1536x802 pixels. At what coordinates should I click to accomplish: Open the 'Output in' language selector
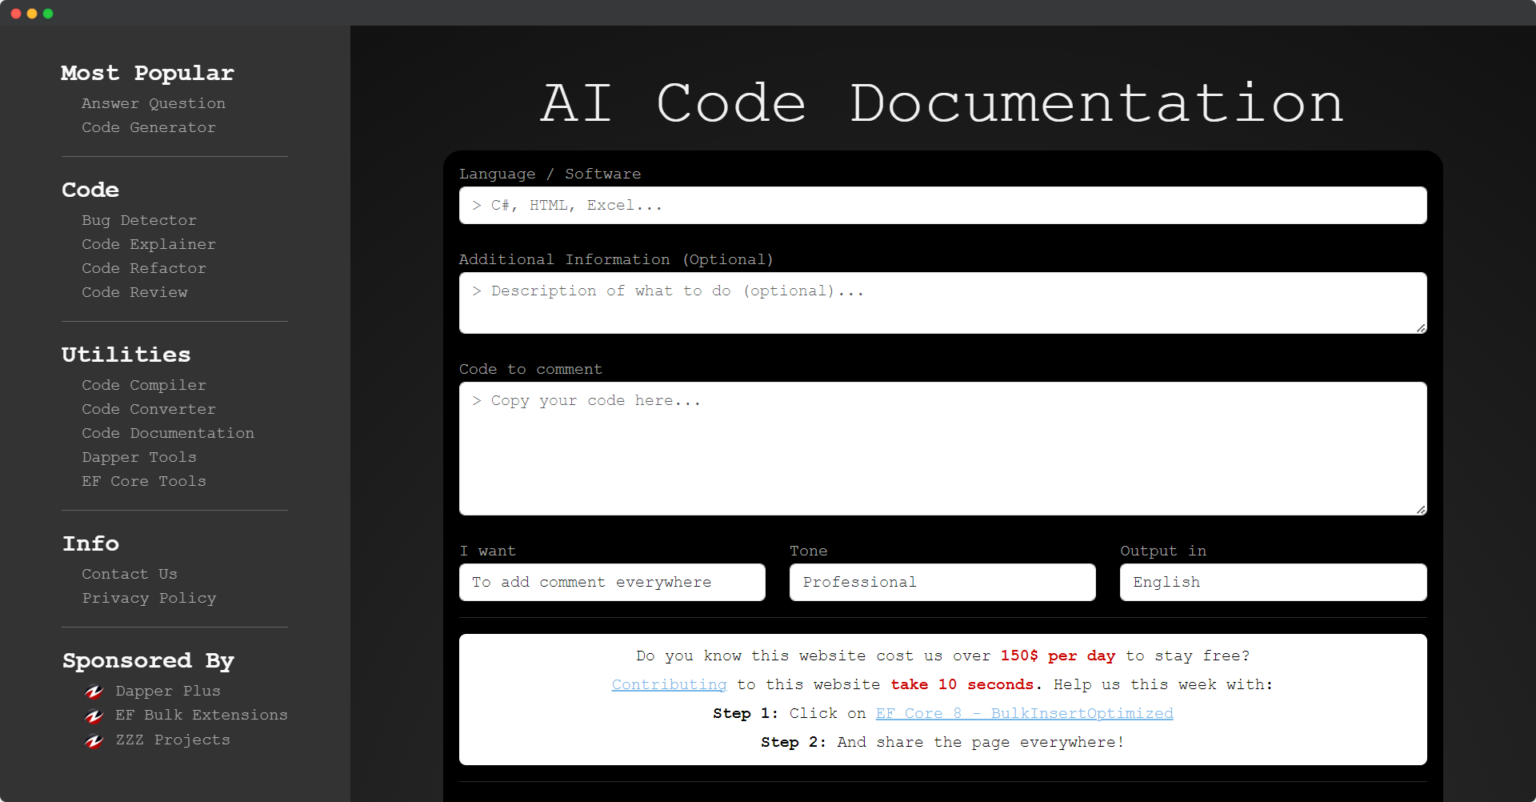pyautogui.click(x=1272, y=582)
